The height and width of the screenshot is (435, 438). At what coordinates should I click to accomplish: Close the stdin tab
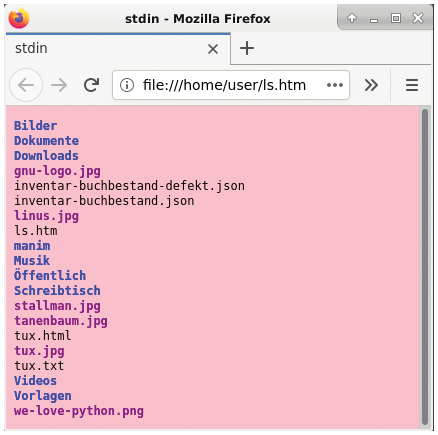tap(213, 49)
